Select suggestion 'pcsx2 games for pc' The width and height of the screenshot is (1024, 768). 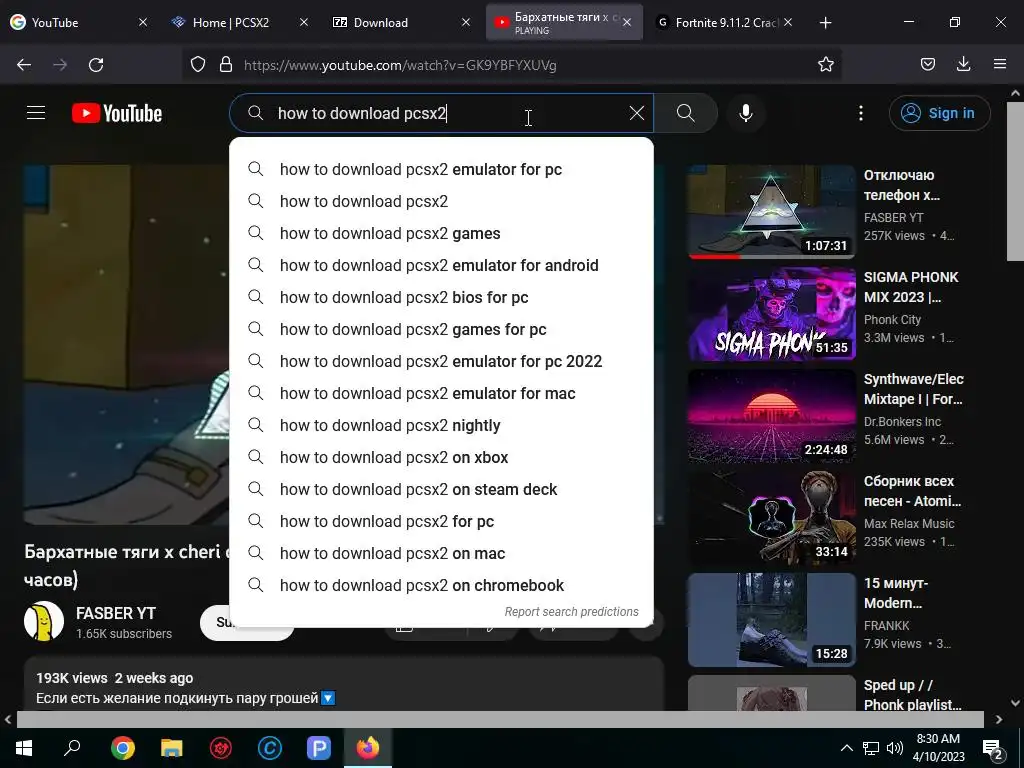pyautogui.click(x=441, y=329)
